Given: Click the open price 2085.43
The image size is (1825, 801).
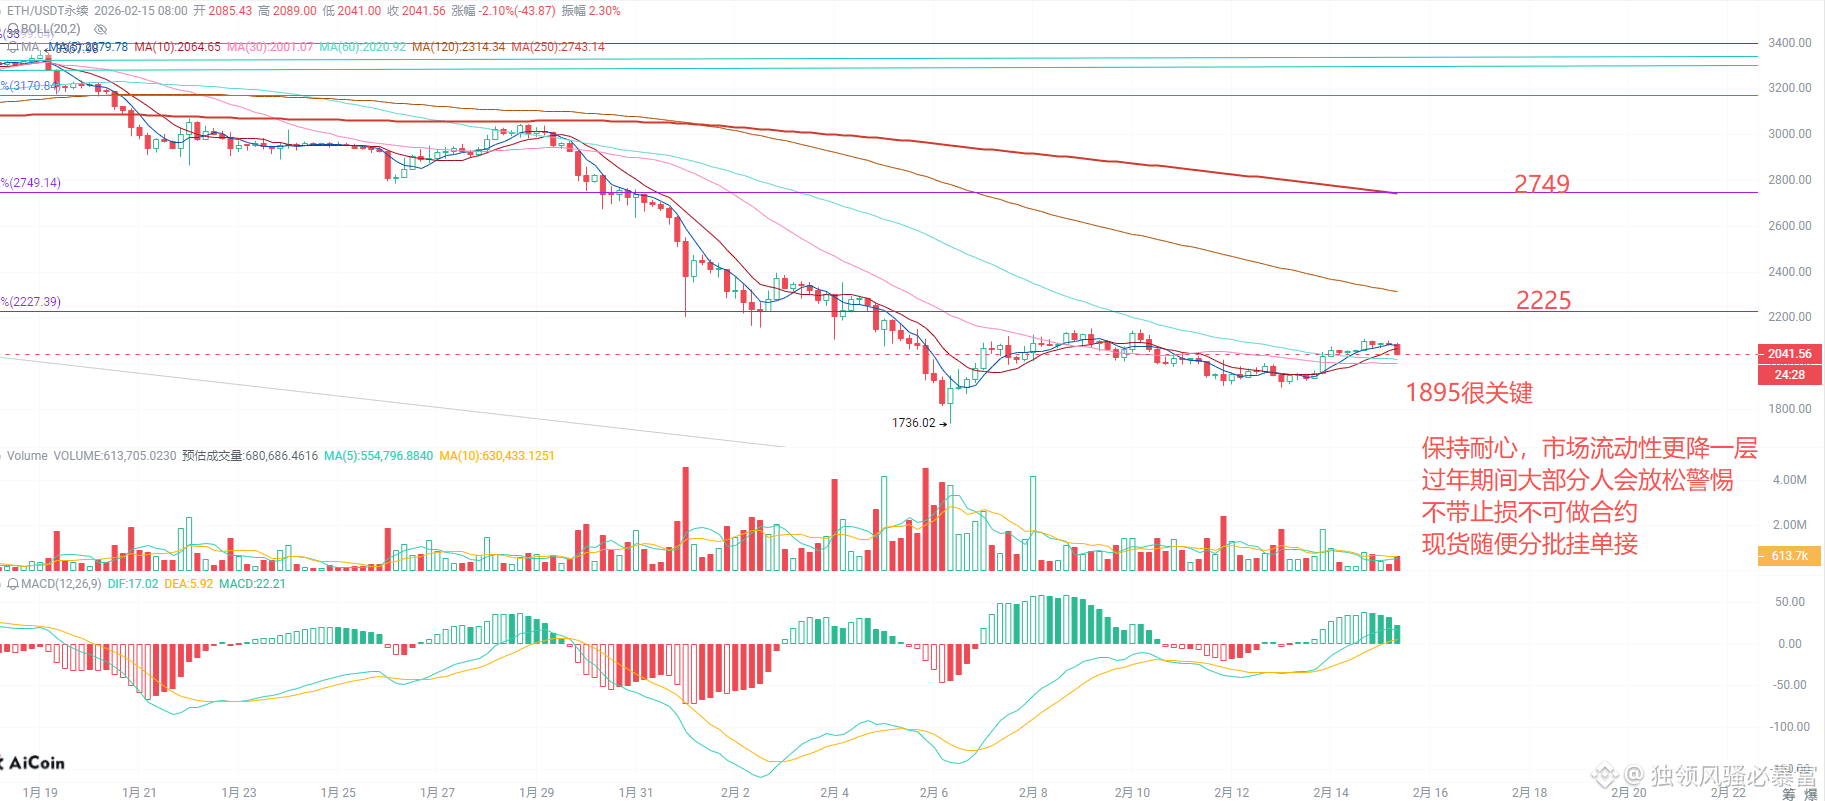Looking at the screenshot, I should coord(230,11).
